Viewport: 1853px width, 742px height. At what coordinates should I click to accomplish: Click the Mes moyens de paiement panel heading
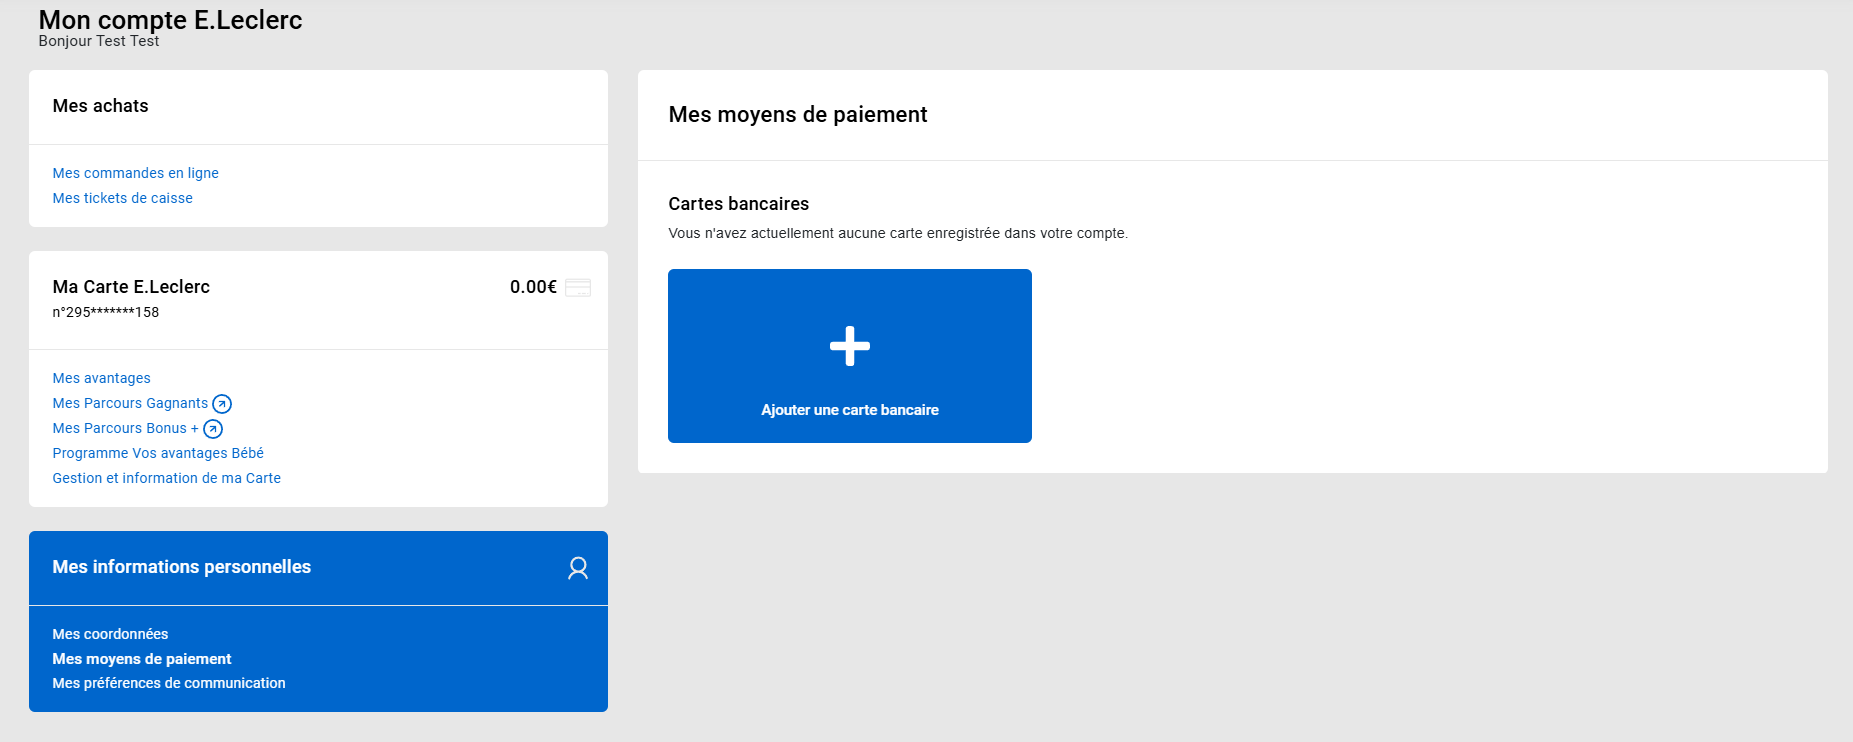click(x=798, y=115)
